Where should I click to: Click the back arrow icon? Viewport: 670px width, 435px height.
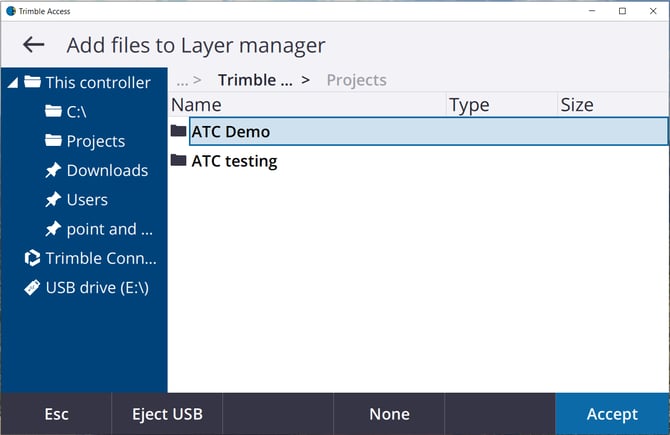coord(34,45)
